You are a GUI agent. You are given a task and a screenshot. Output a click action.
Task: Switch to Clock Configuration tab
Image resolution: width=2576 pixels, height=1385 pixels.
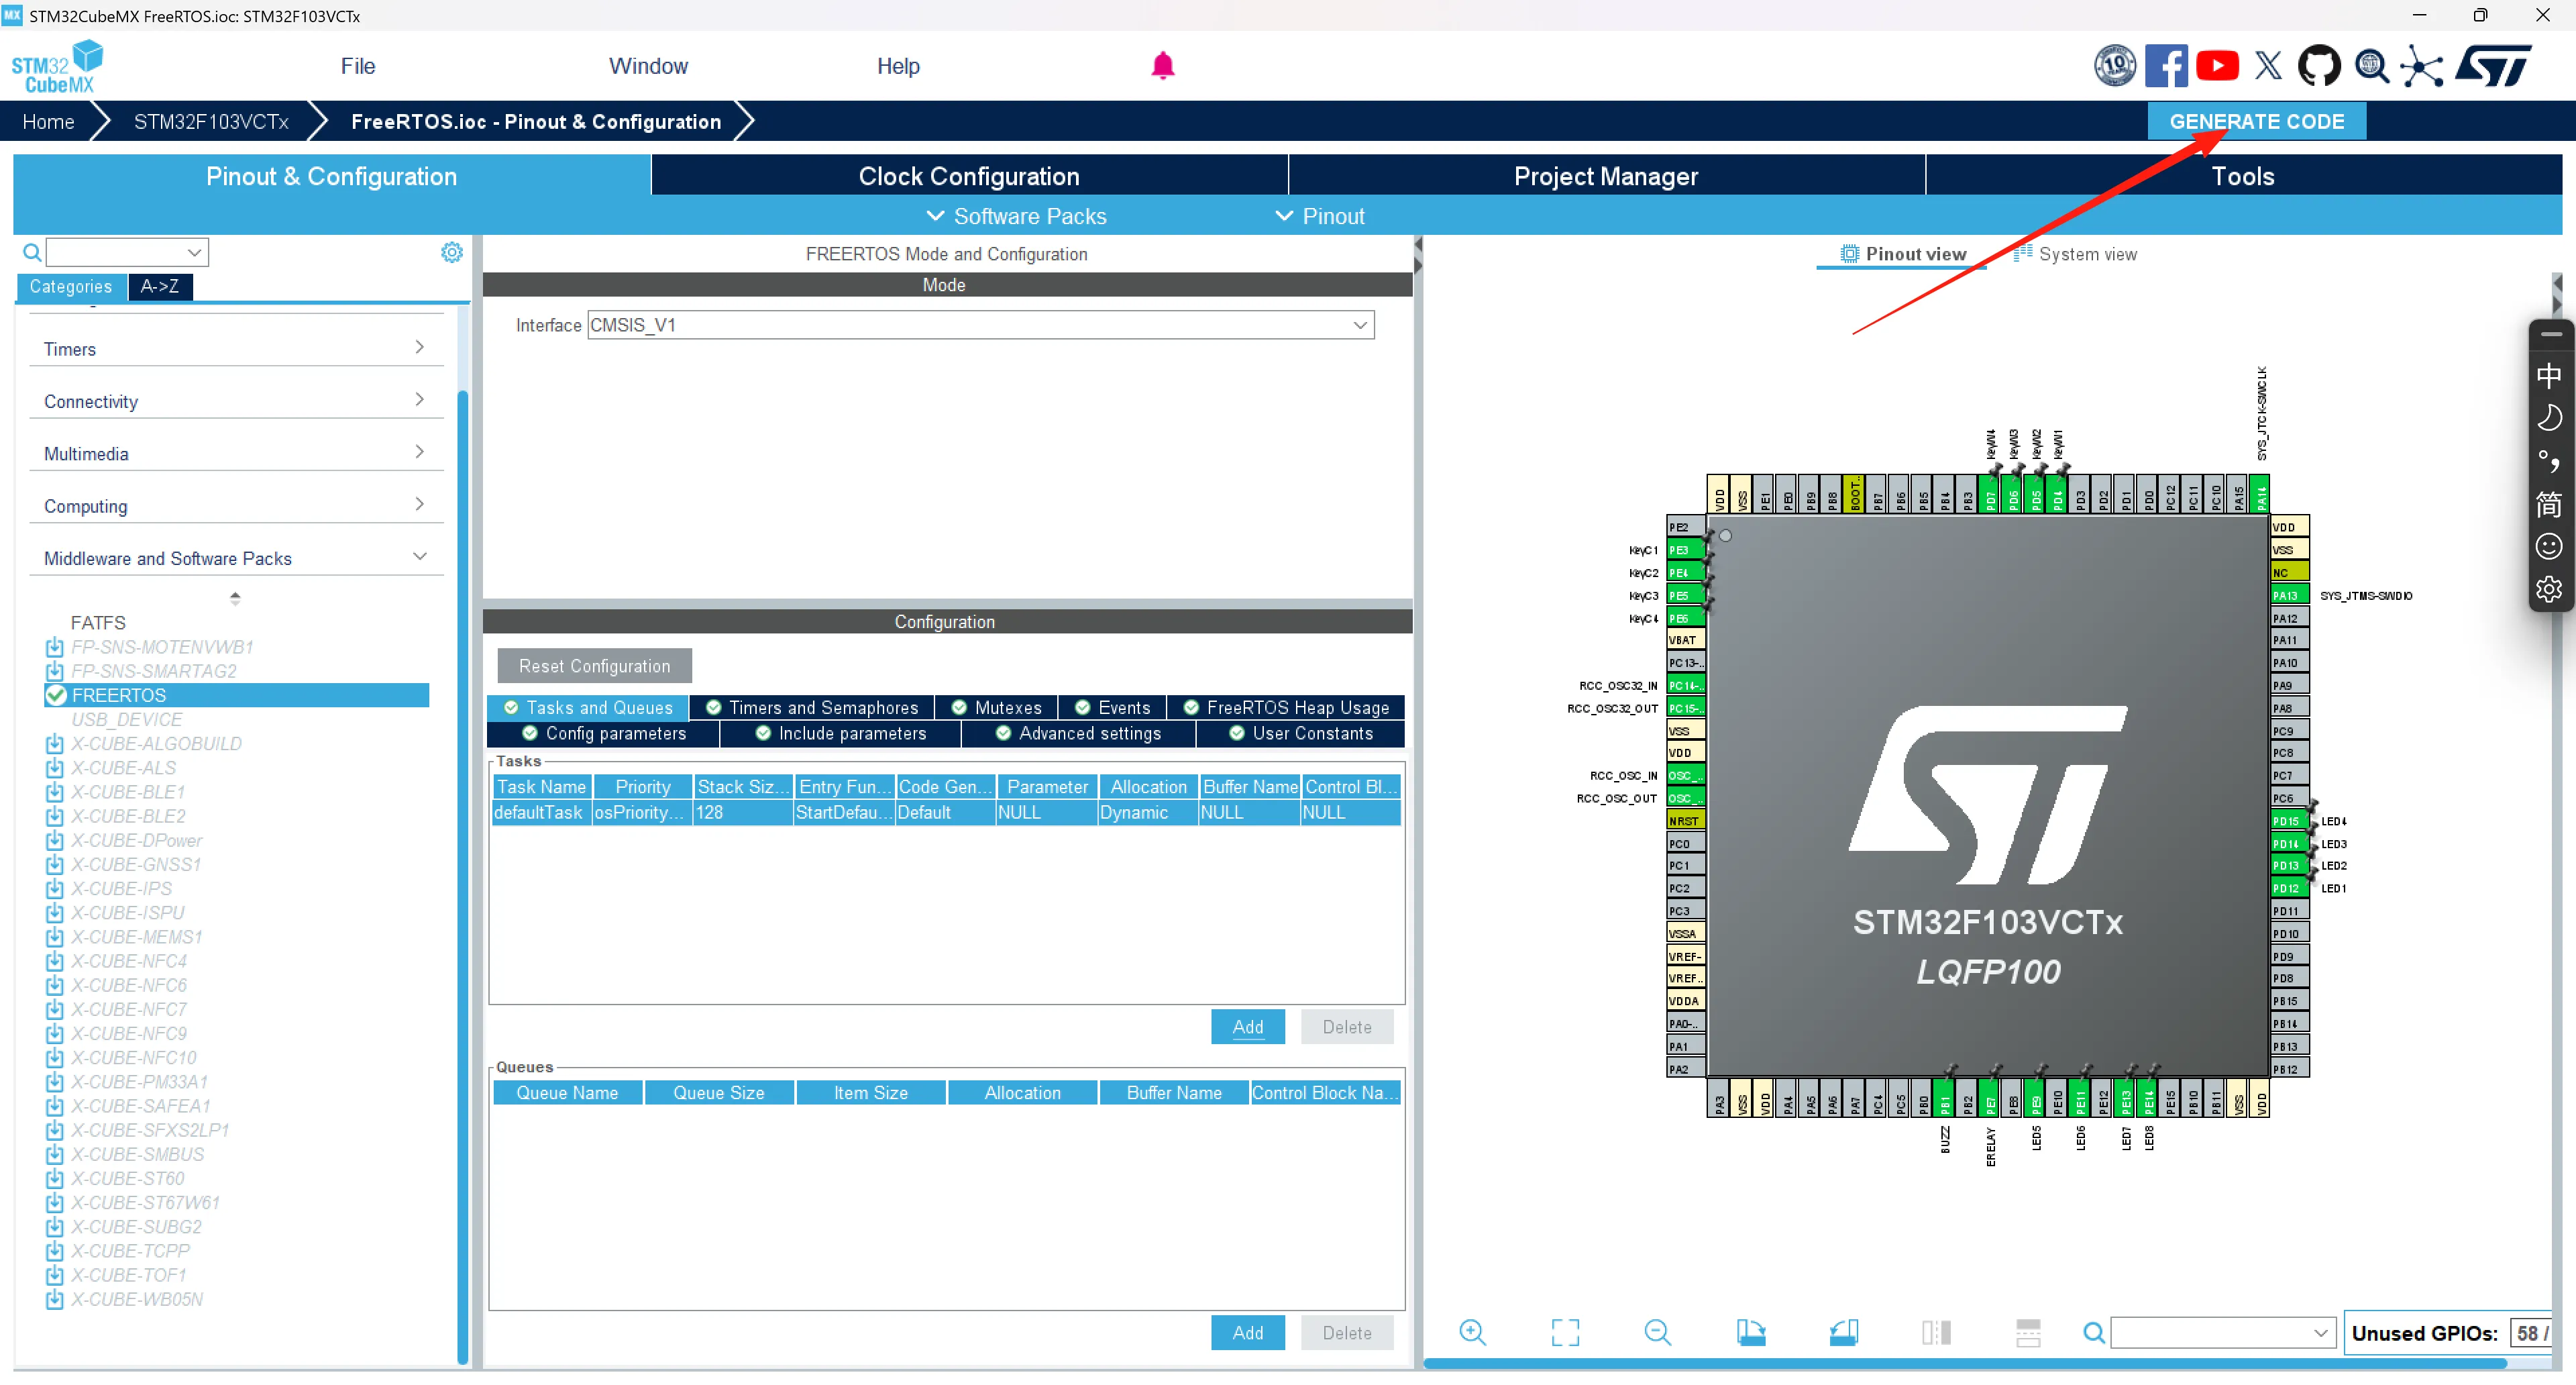pyautogui.click(x=968, y=176)
